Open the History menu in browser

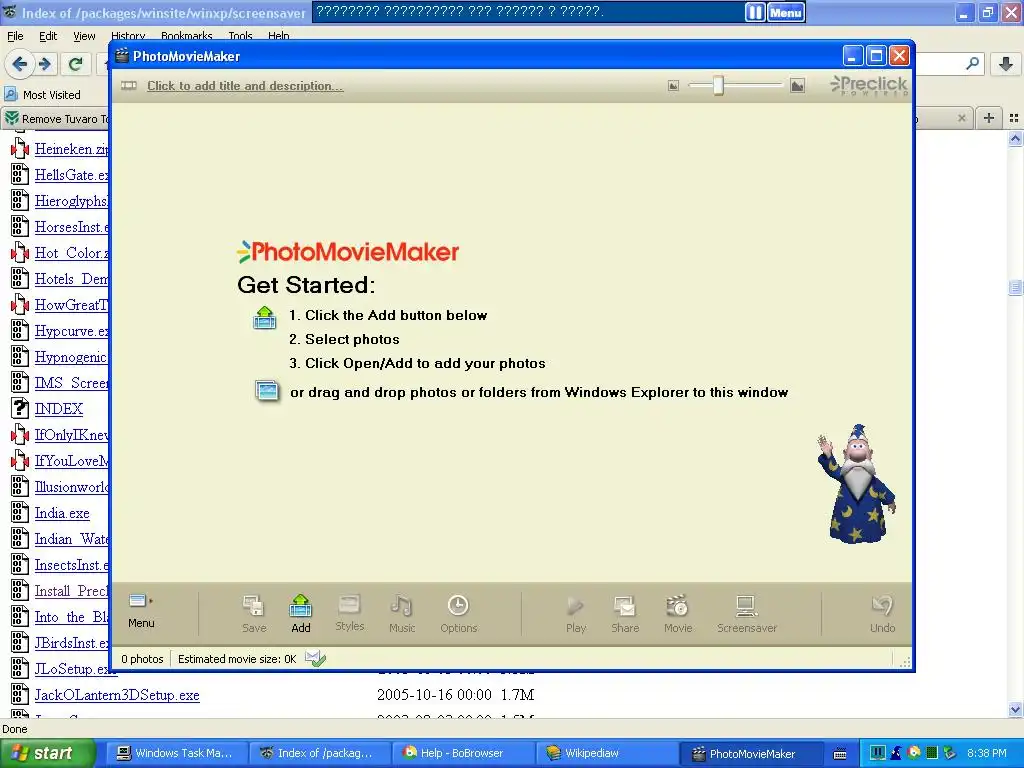click(128, 36)
